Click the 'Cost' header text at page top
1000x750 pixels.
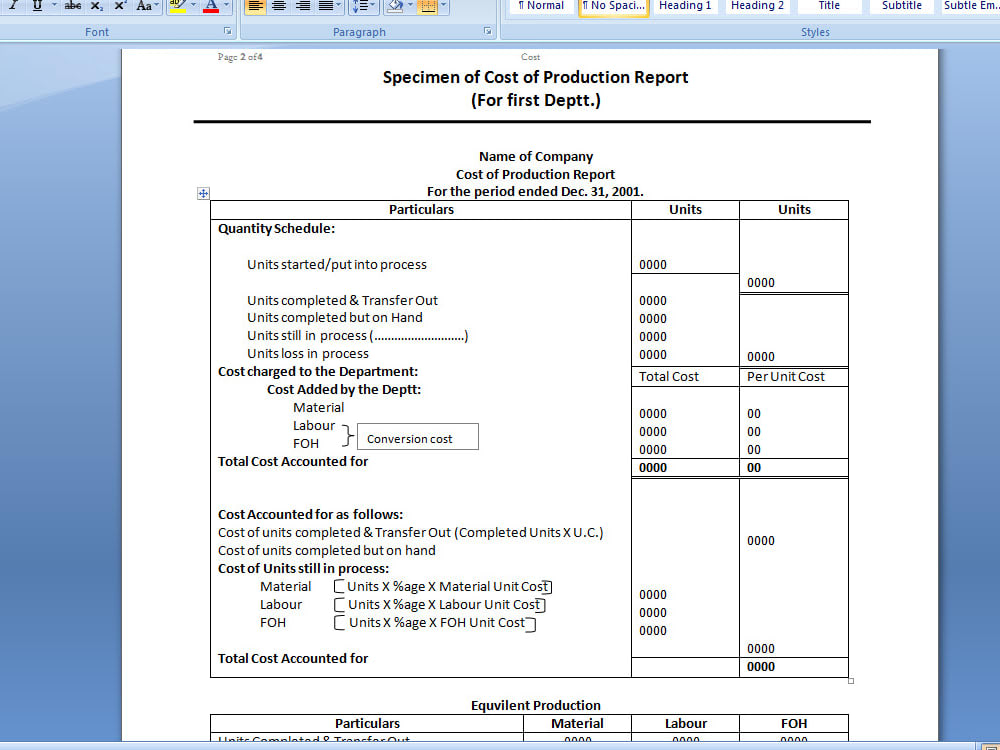click(x=530, y=57)
